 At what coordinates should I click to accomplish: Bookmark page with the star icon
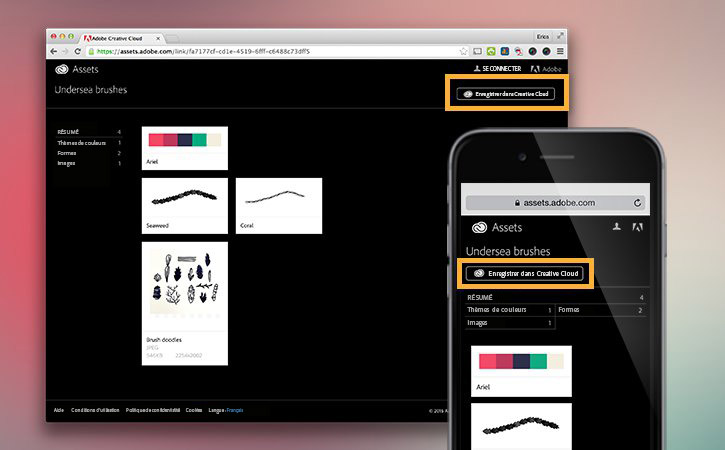click(x=463, y=51)
